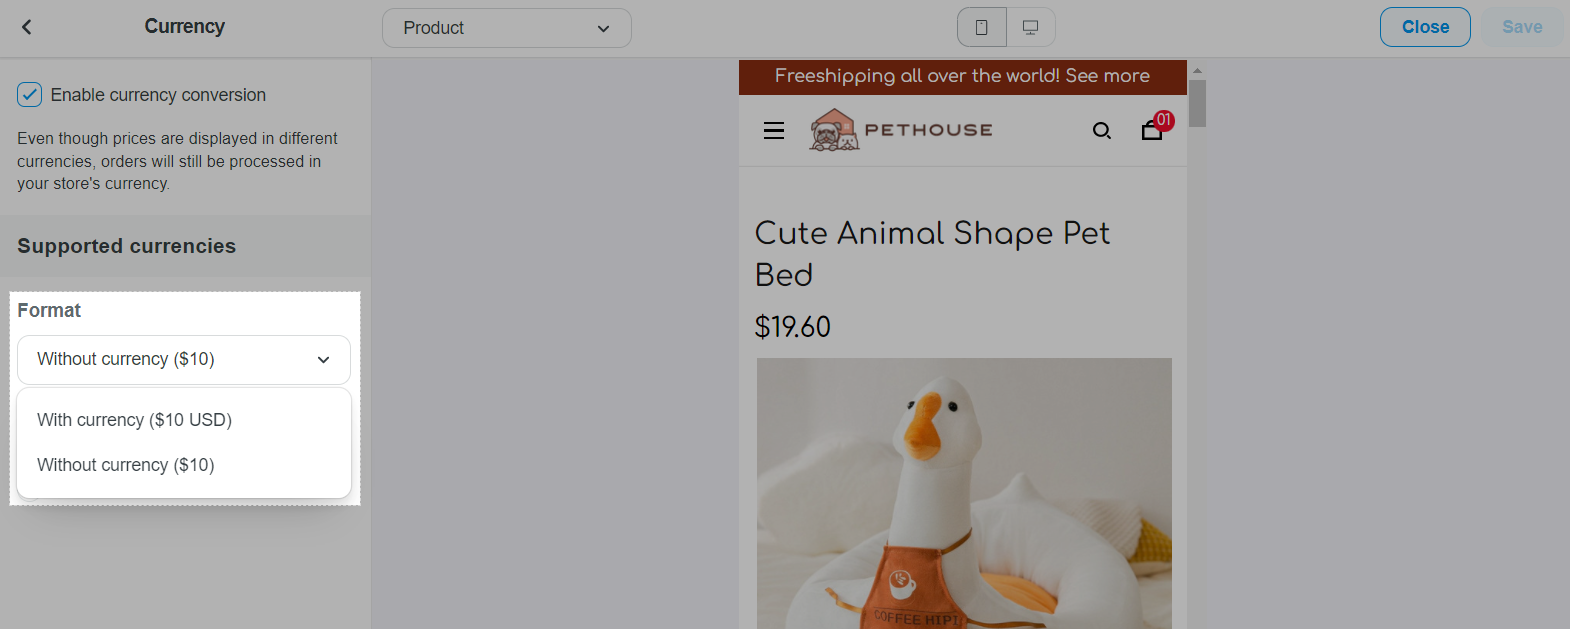Click the back arrow beside Currency

[27, 27]
